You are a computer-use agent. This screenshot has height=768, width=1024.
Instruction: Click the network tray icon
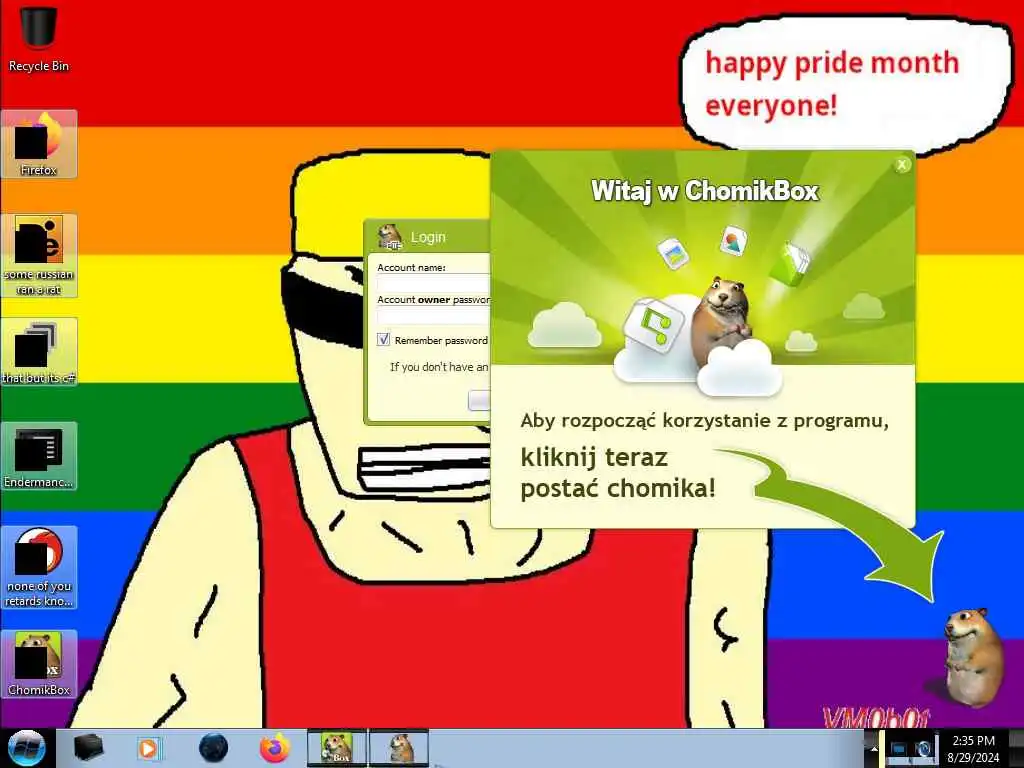click(x=899, y=749)
